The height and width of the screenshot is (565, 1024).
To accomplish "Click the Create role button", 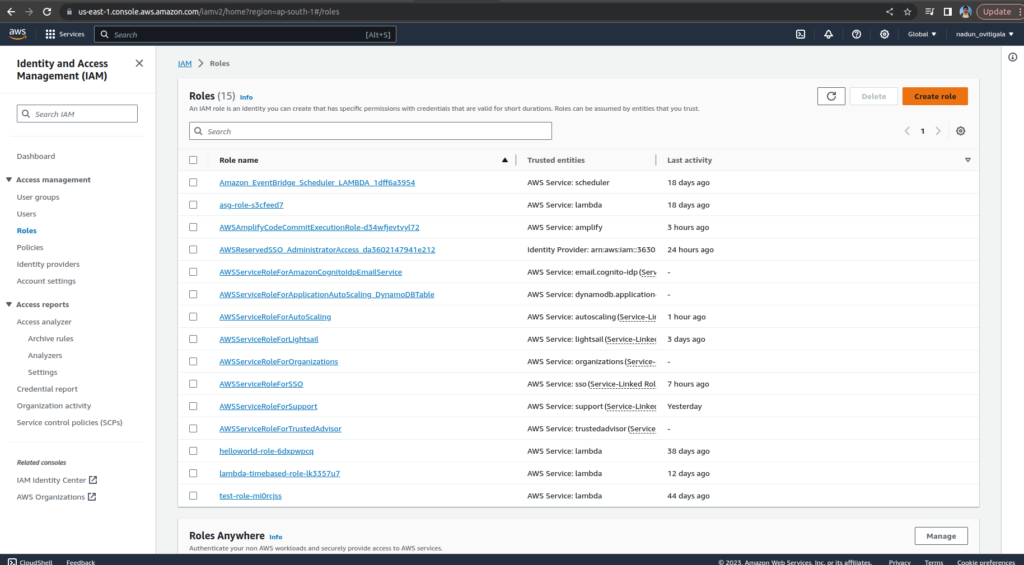I will coord(935,96).
